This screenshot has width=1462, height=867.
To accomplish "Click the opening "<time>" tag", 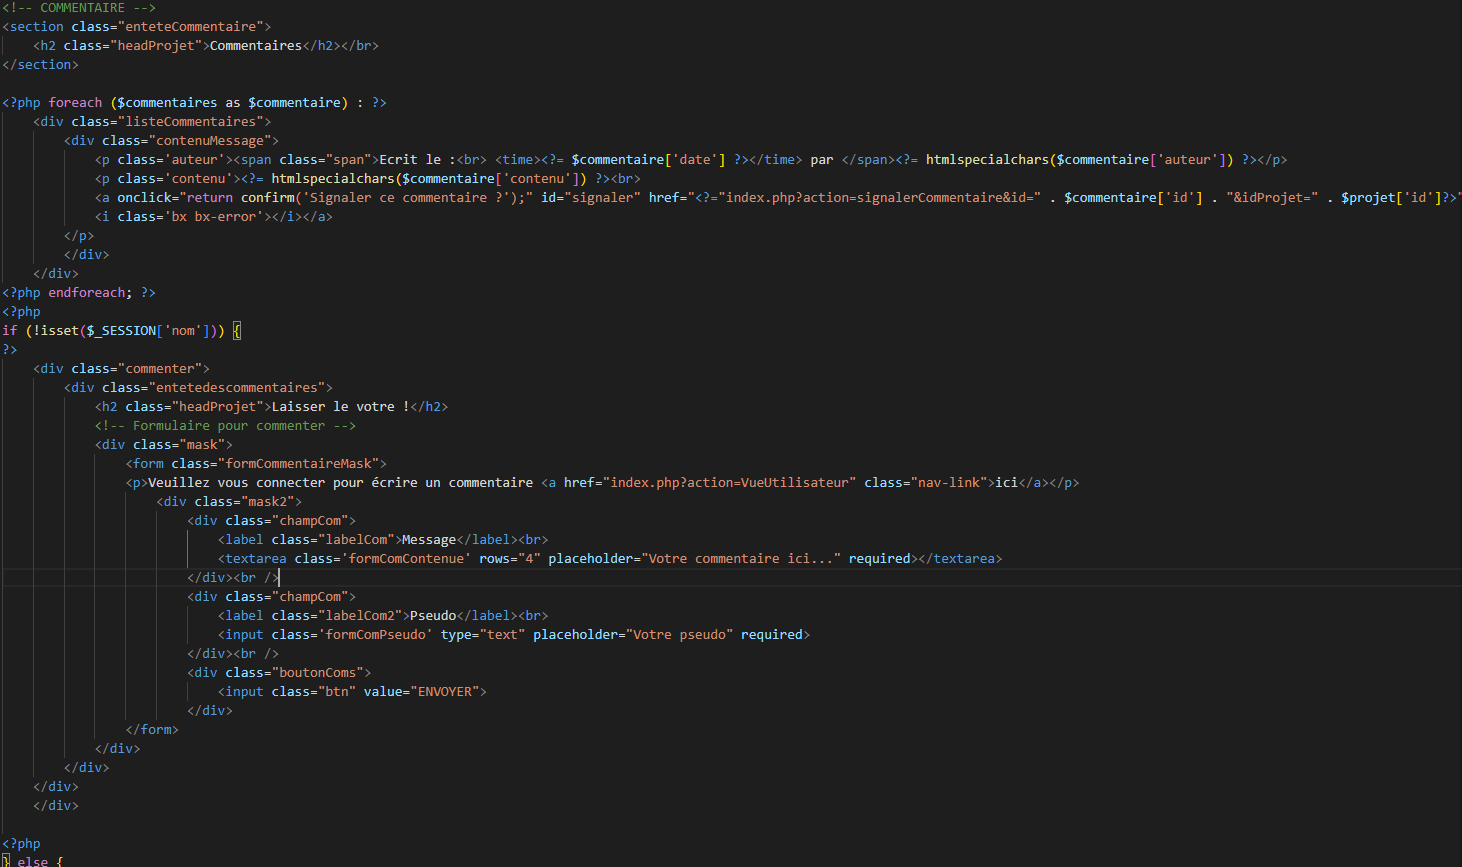I will [x=518, y=160].
